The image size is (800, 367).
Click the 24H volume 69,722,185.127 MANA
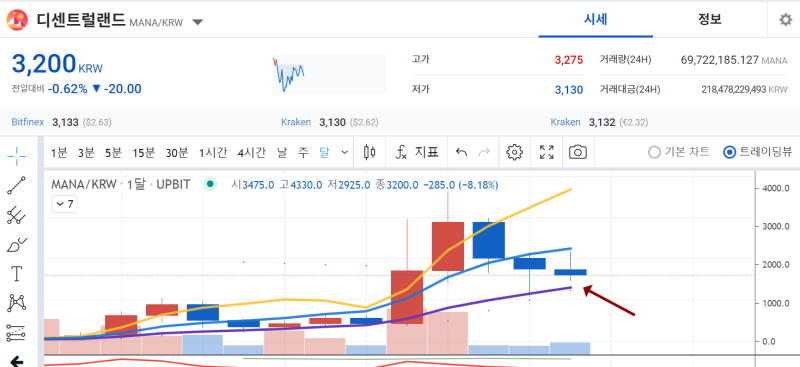[734, 60]
